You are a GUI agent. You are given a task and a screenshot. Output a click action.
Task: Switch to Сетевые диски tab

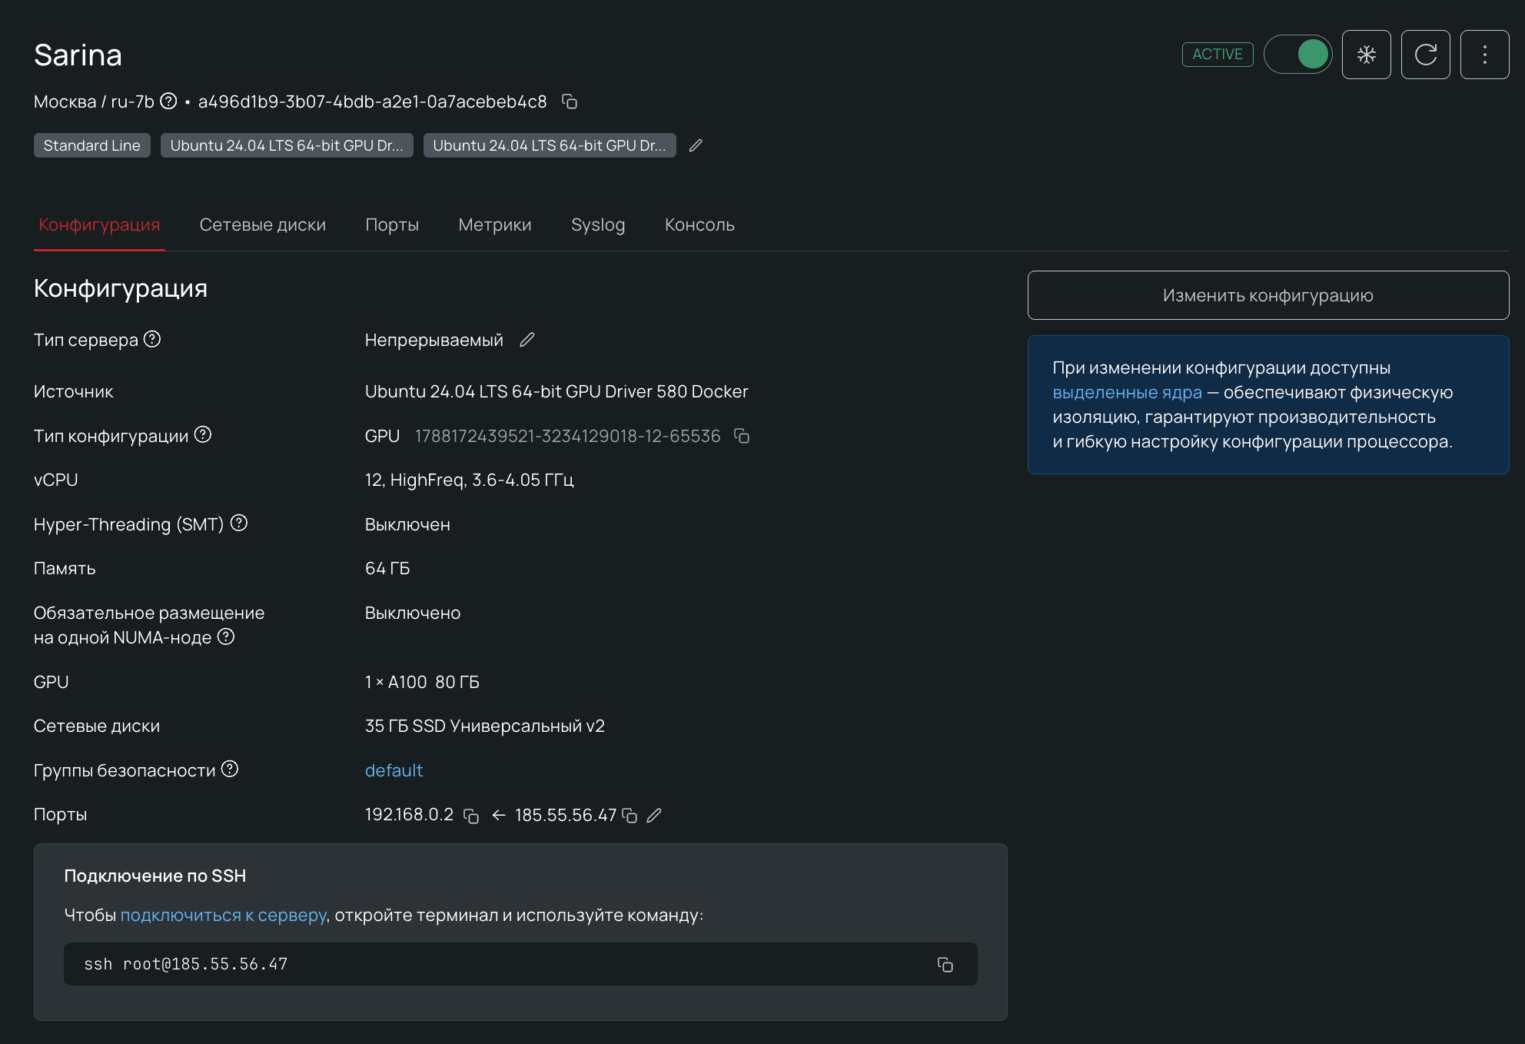[x=263, y=225]
